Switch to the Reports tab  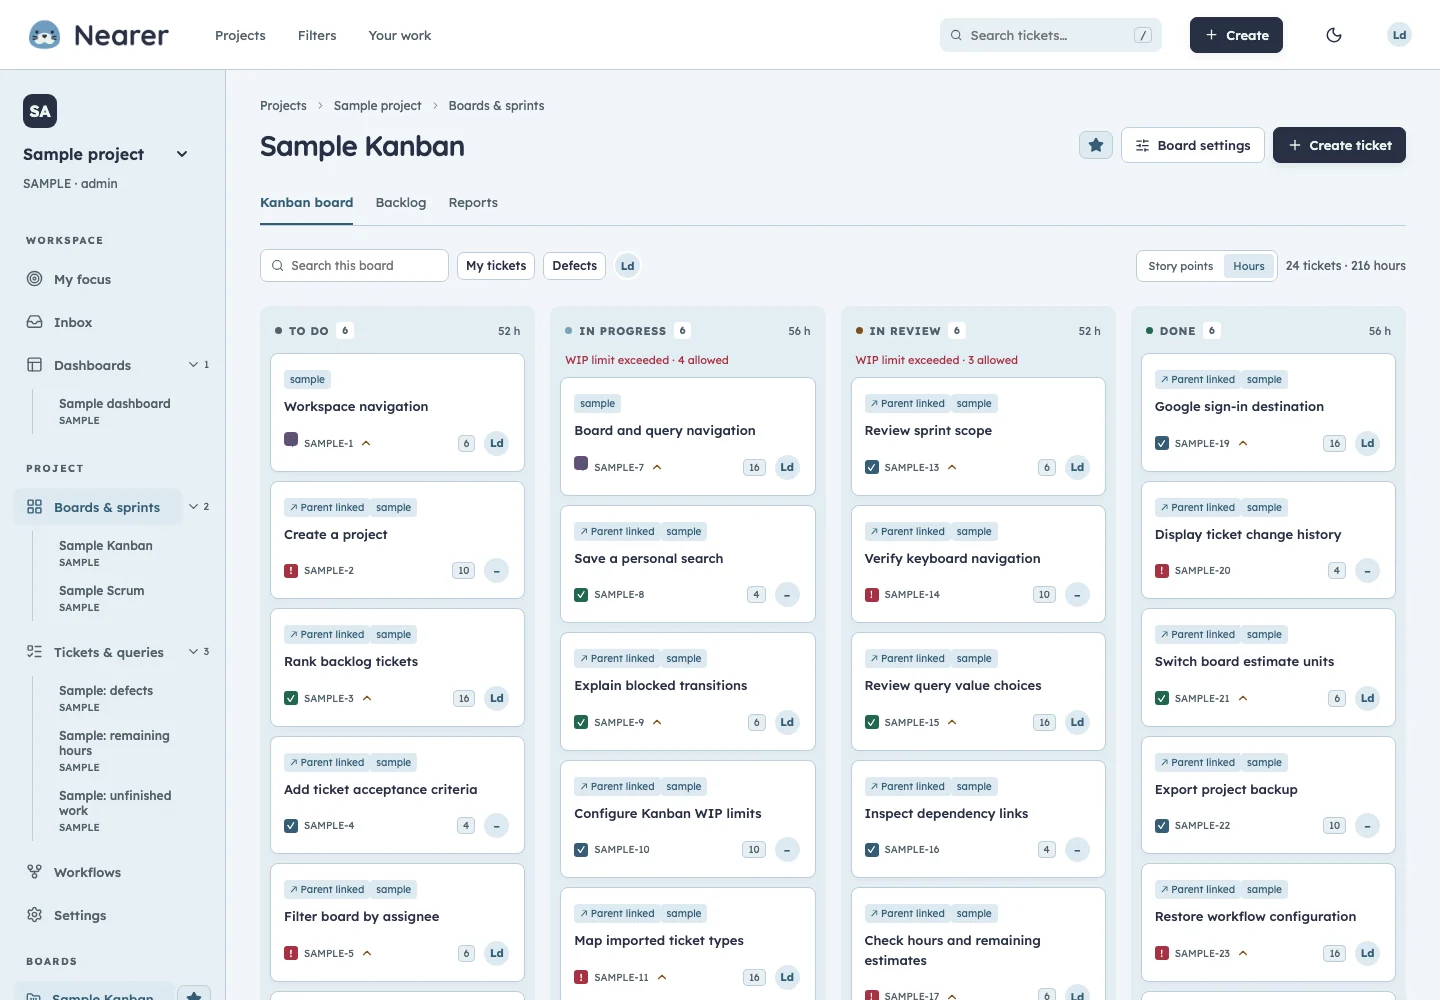pyautogui.click(x=473, y=203)
